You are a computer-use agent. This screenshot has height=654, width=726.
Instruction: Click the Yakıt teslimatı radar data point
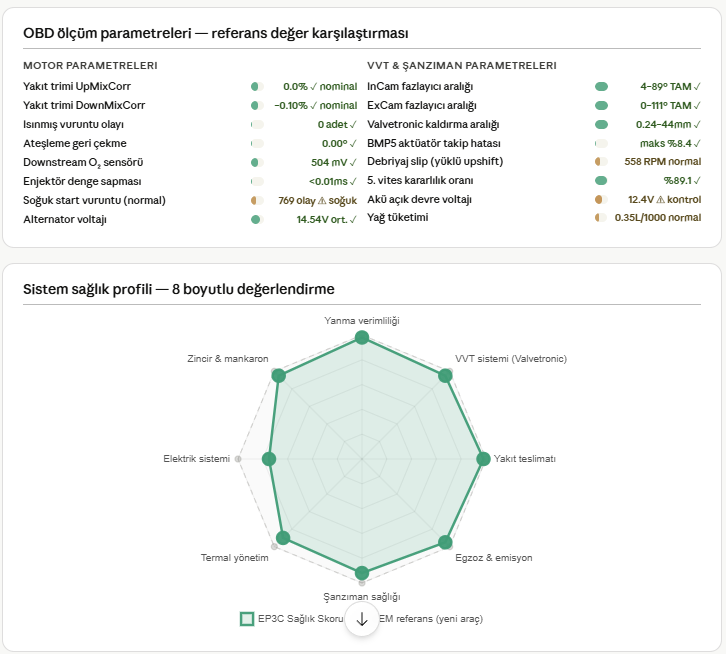pyautogui.click(x=483, y=459)
